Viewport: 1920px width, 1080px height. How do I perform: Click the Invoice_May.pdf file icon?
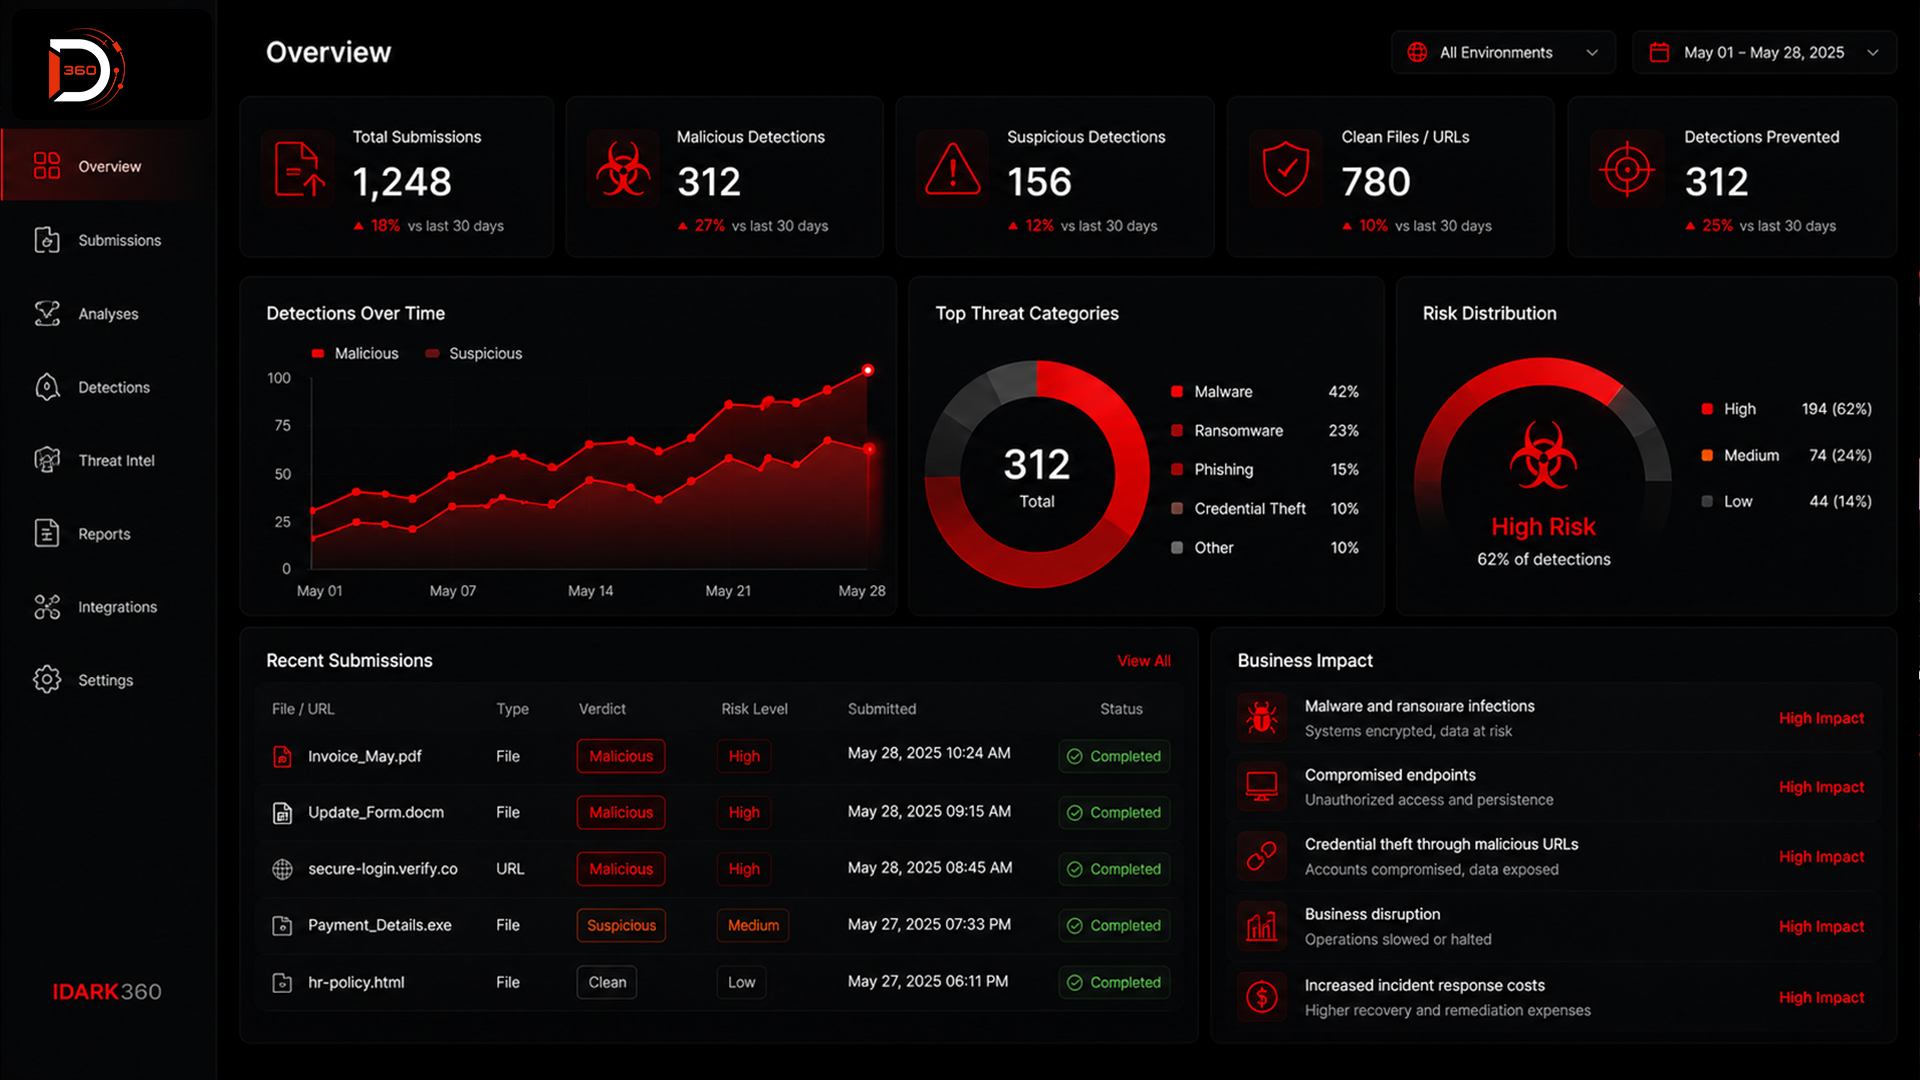(283, 757)
